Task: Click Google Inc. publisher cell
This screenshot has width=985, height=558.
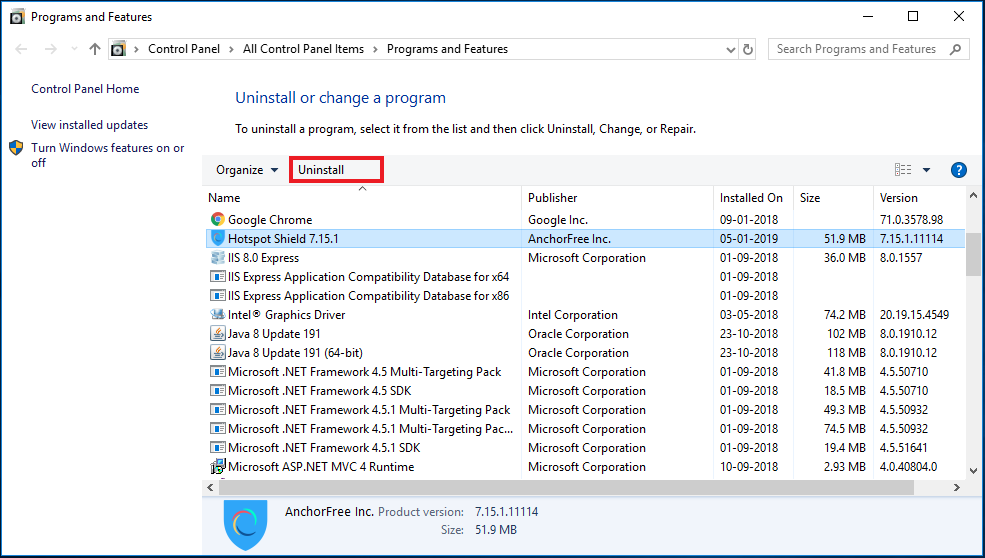Action: point(558,220)
